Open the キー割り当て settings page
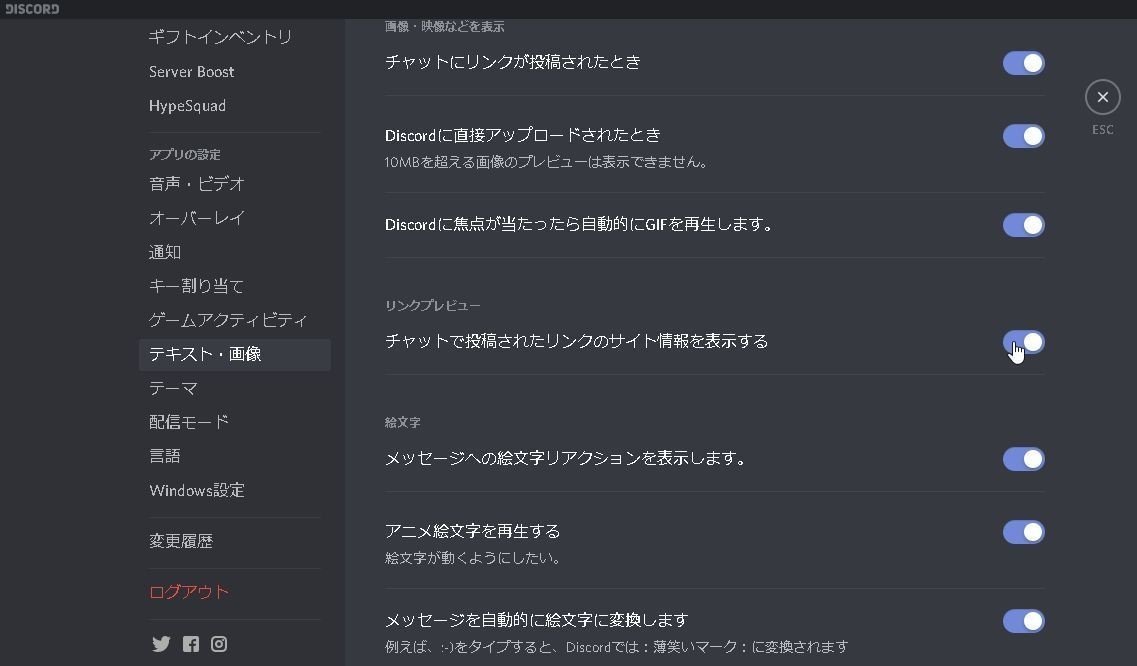 (x=196, y=286)
